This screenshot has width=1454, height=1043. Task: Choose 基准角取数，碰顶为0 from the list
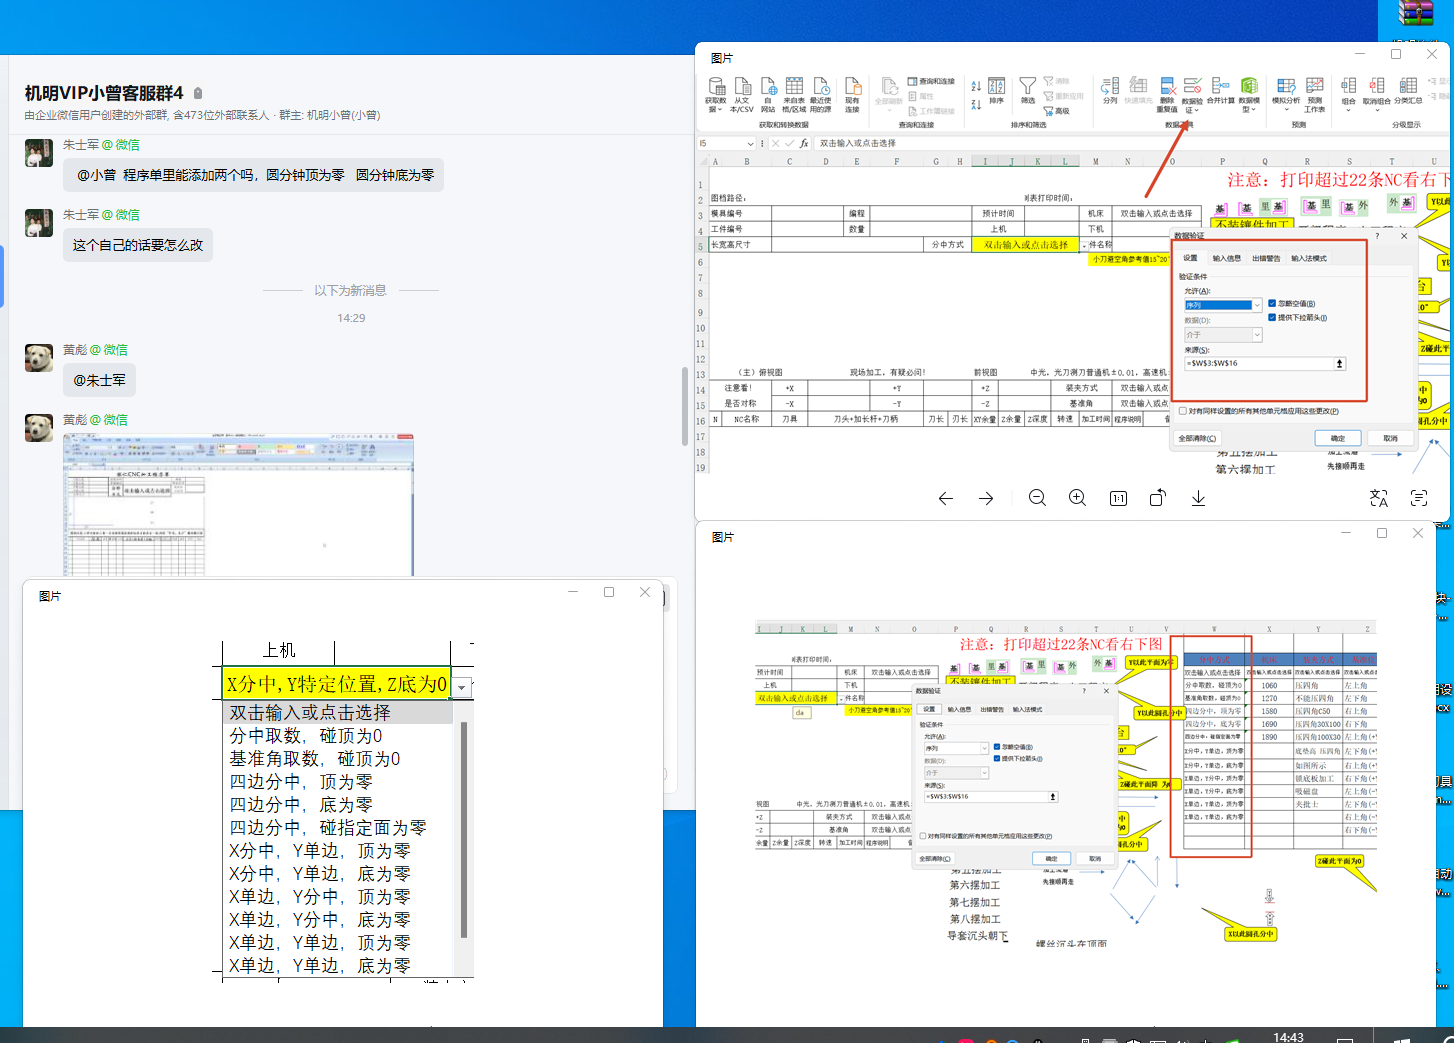pos(315,758)
